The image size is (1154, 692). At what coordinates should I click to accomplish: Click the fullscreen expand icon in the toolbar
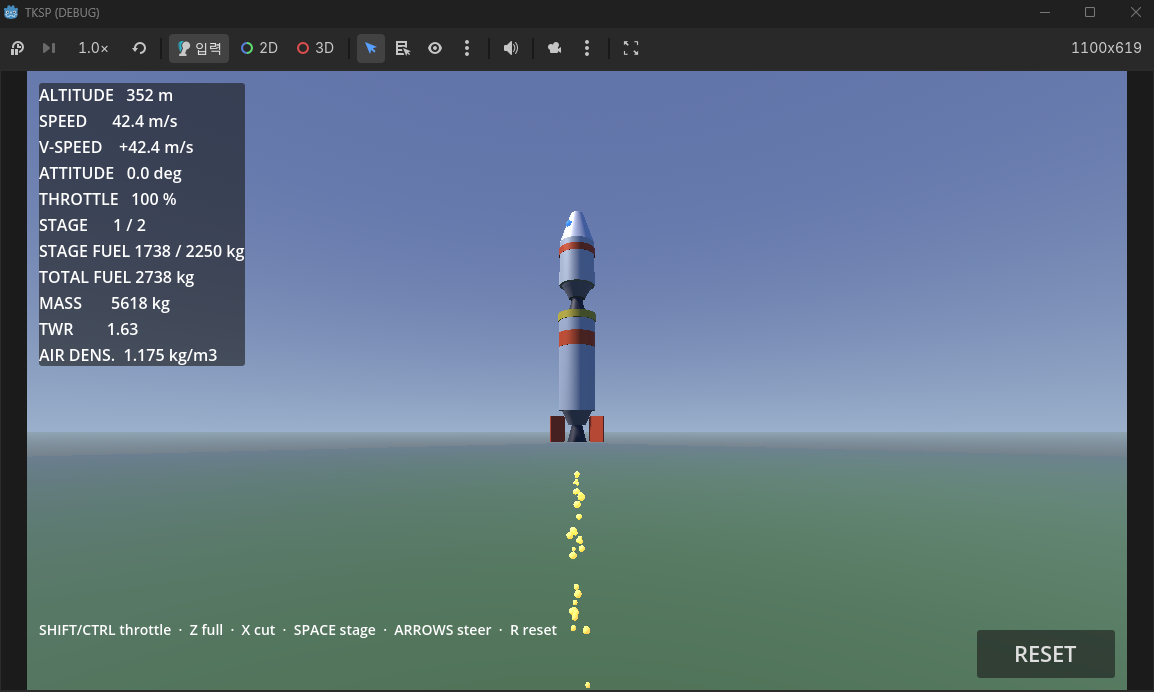631,49
